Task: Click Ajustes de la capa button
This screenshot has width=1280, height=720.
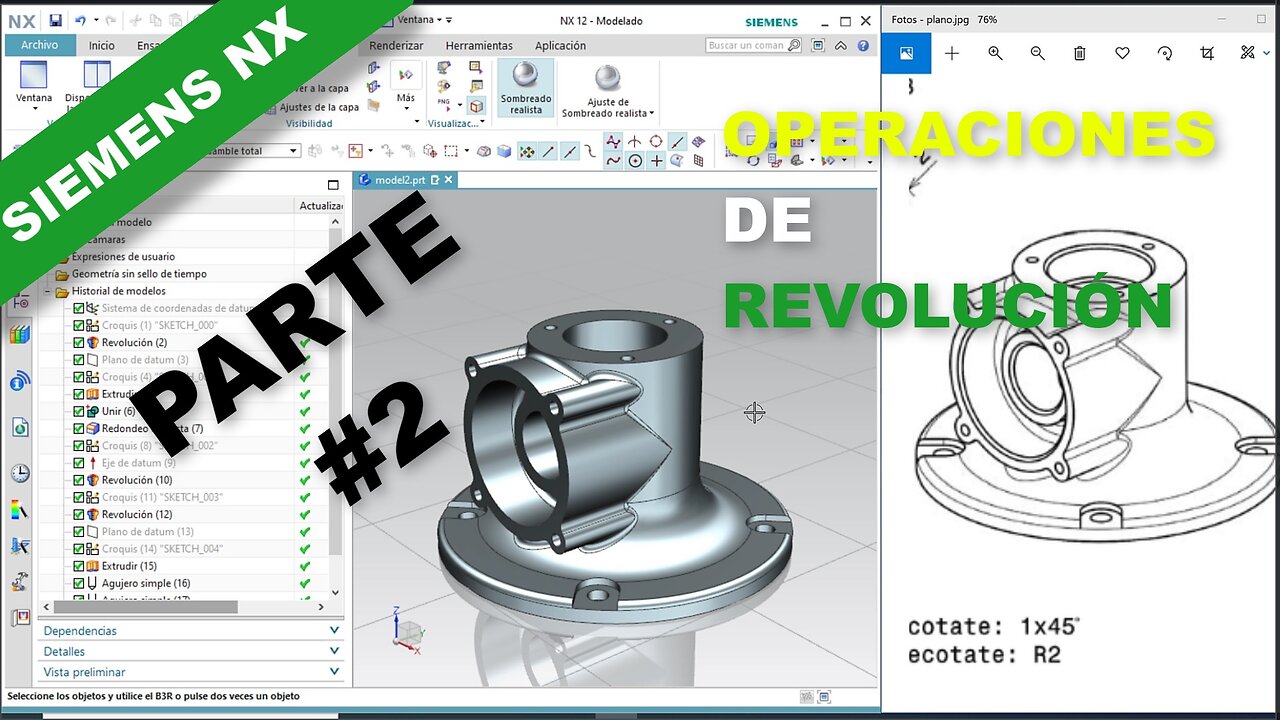Action: (312, 107)
